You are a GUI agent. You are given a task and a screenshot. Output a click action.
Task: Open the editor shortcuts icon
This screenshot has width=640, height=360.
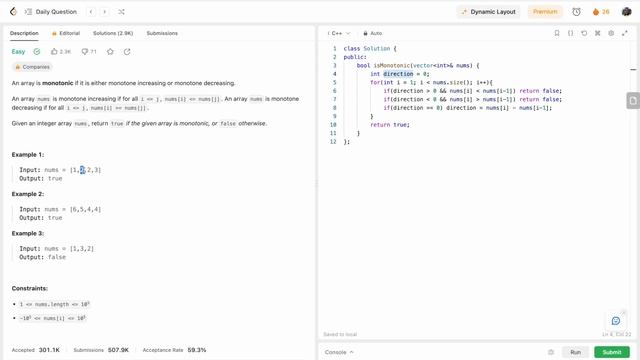[x=598, y=33]
